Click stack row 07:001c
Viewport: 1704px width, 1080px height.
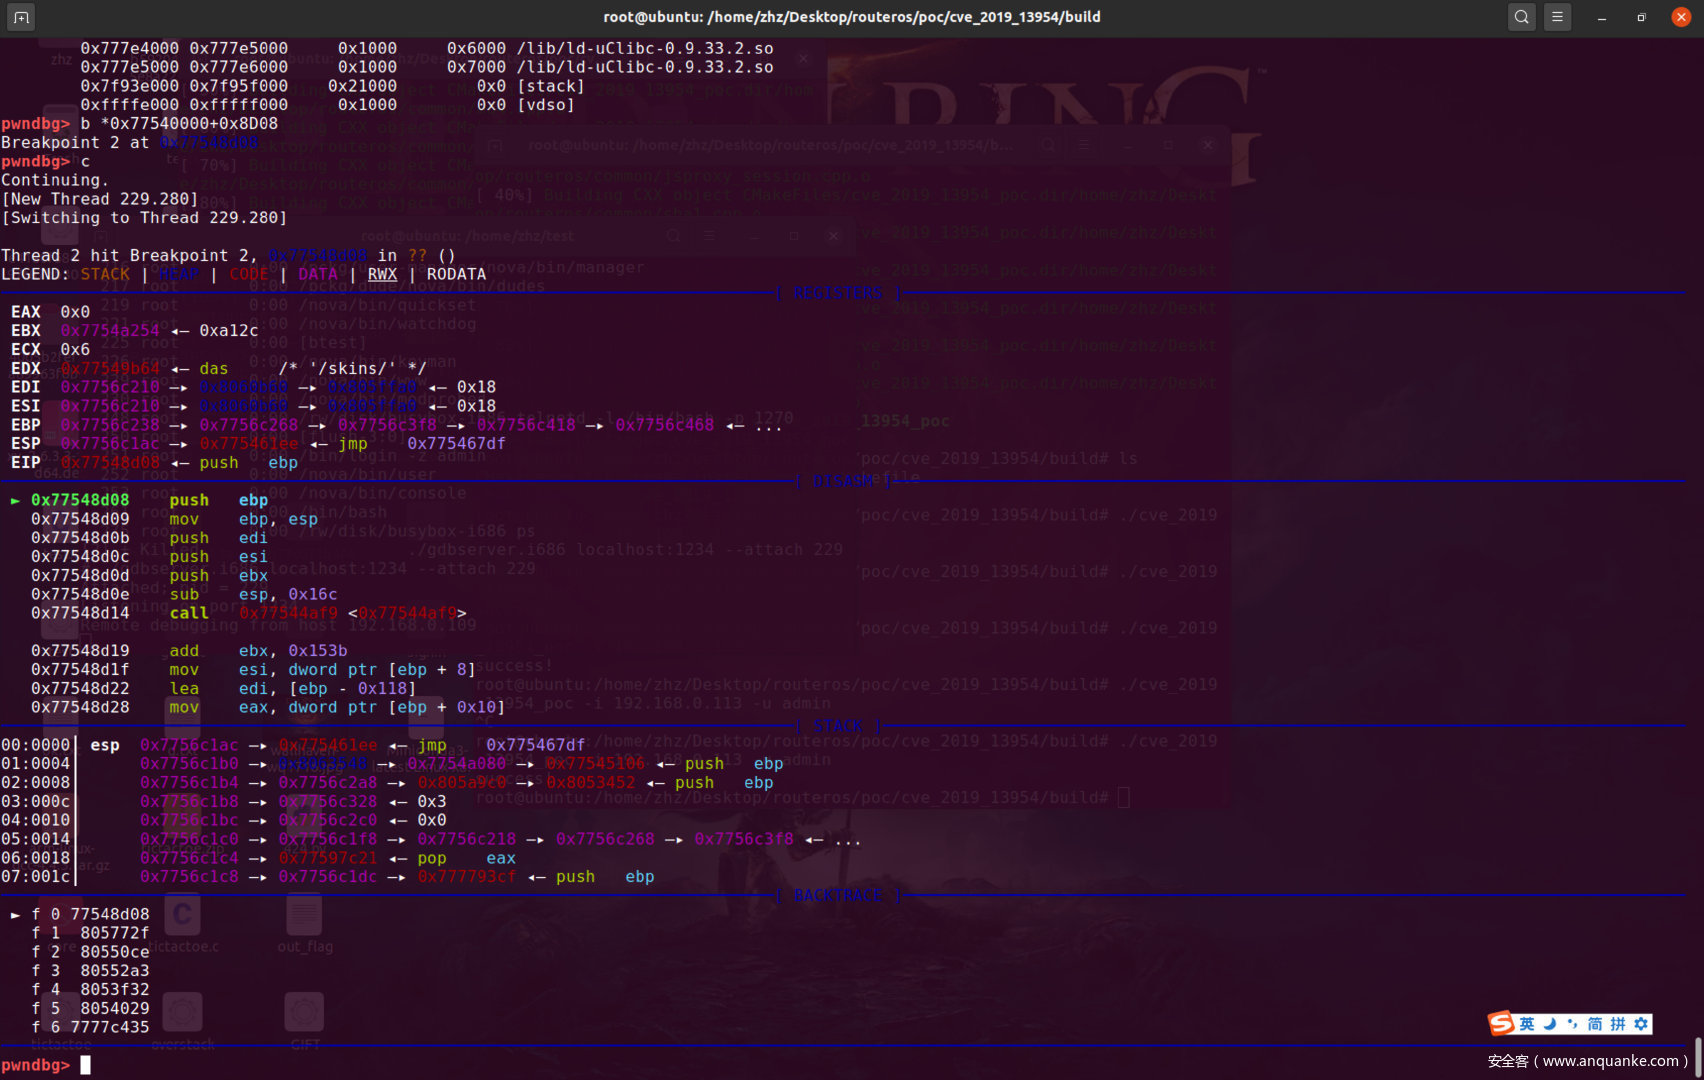click(327, 877)
